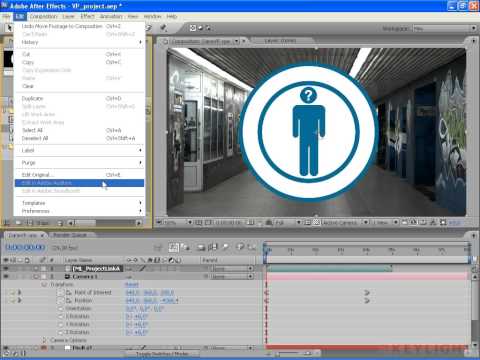Click the Motion Blur timeline icon
The image size is (480, 360).
click(x=225, y=247)
